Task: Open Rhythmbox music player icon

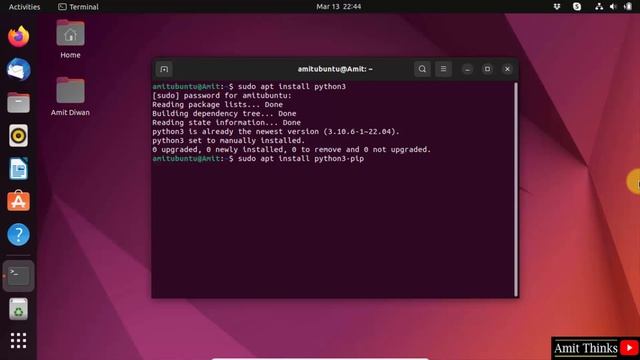Action: [18, 136]
